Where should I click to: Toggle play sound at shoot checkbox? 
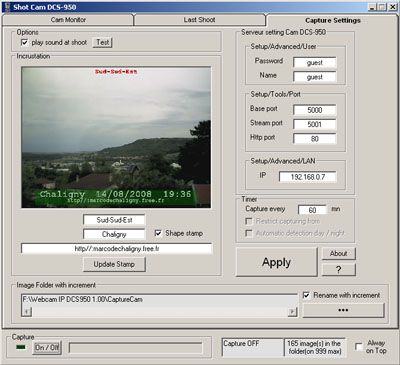(x=25, y=42)
